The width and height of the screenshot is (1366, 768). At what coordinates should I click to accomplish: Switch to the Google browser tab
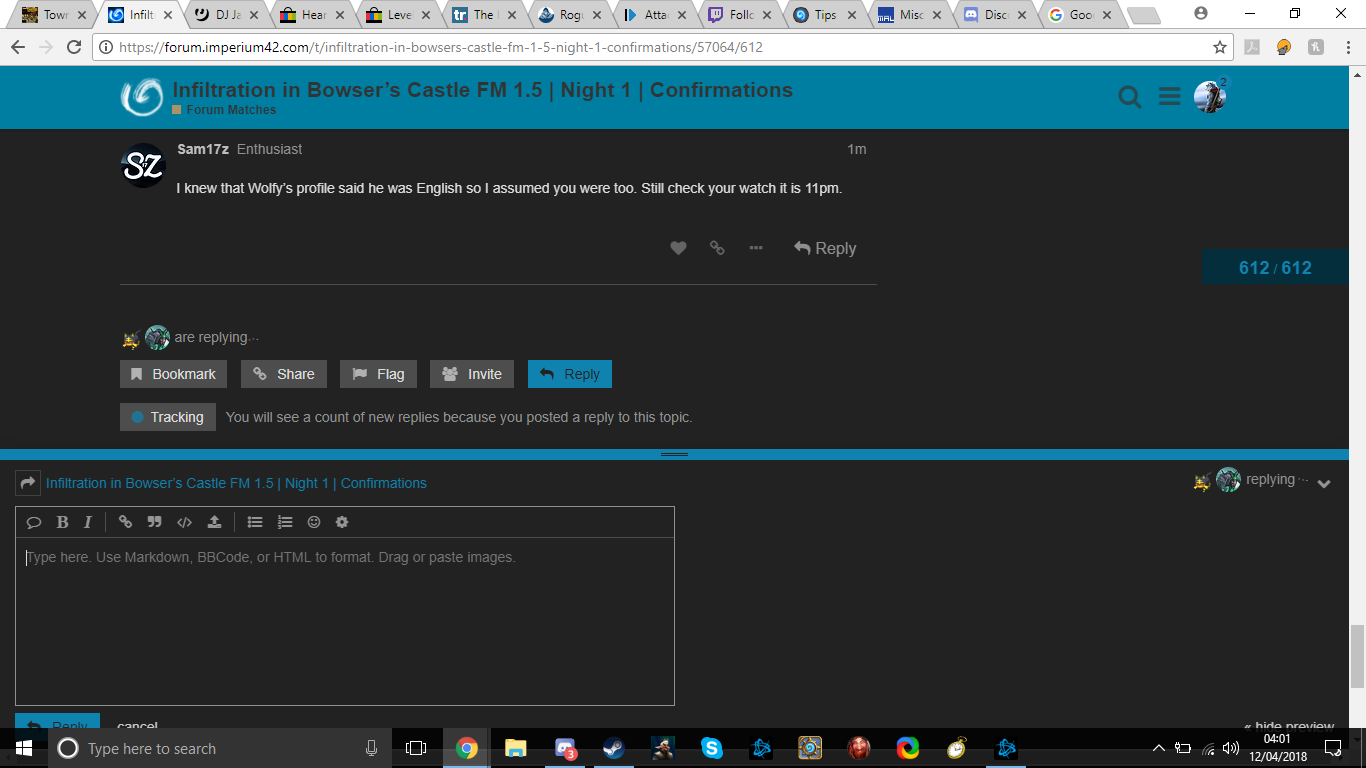(1082, 15)
